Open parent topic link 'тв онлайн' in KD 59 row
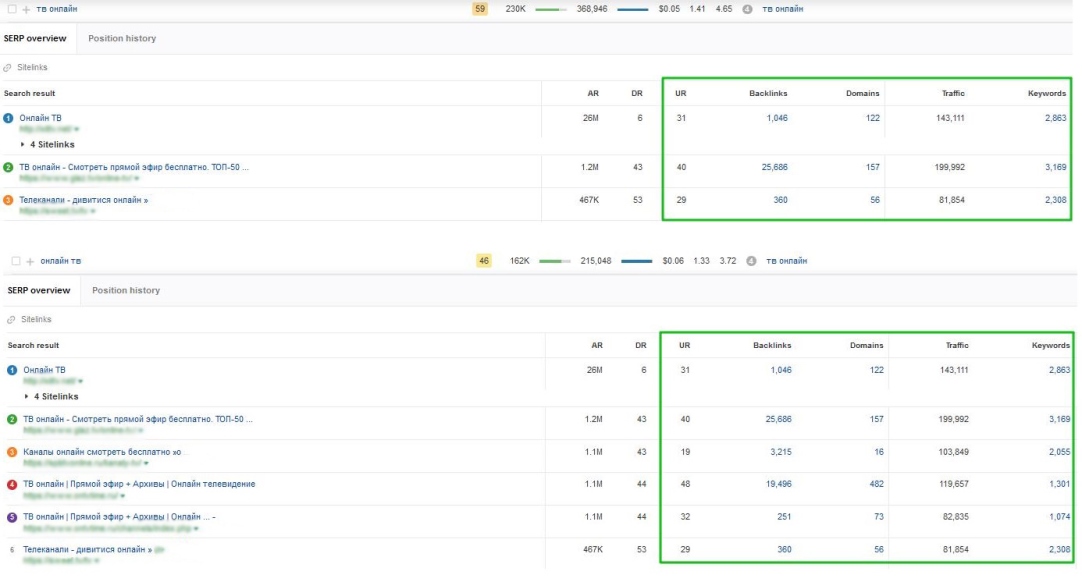1082x582 pixels. point(783,9)
